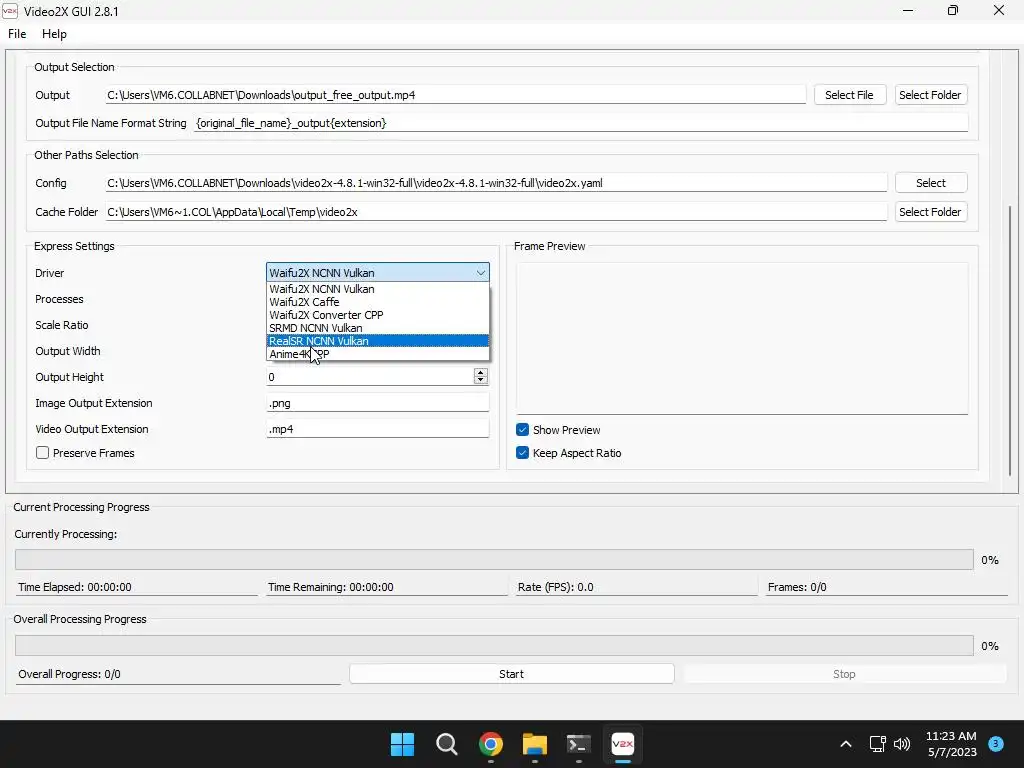Click the Select button for Config
This screenshot has width=1024, height=768.
pyautogui.click(x=930, y=183)
